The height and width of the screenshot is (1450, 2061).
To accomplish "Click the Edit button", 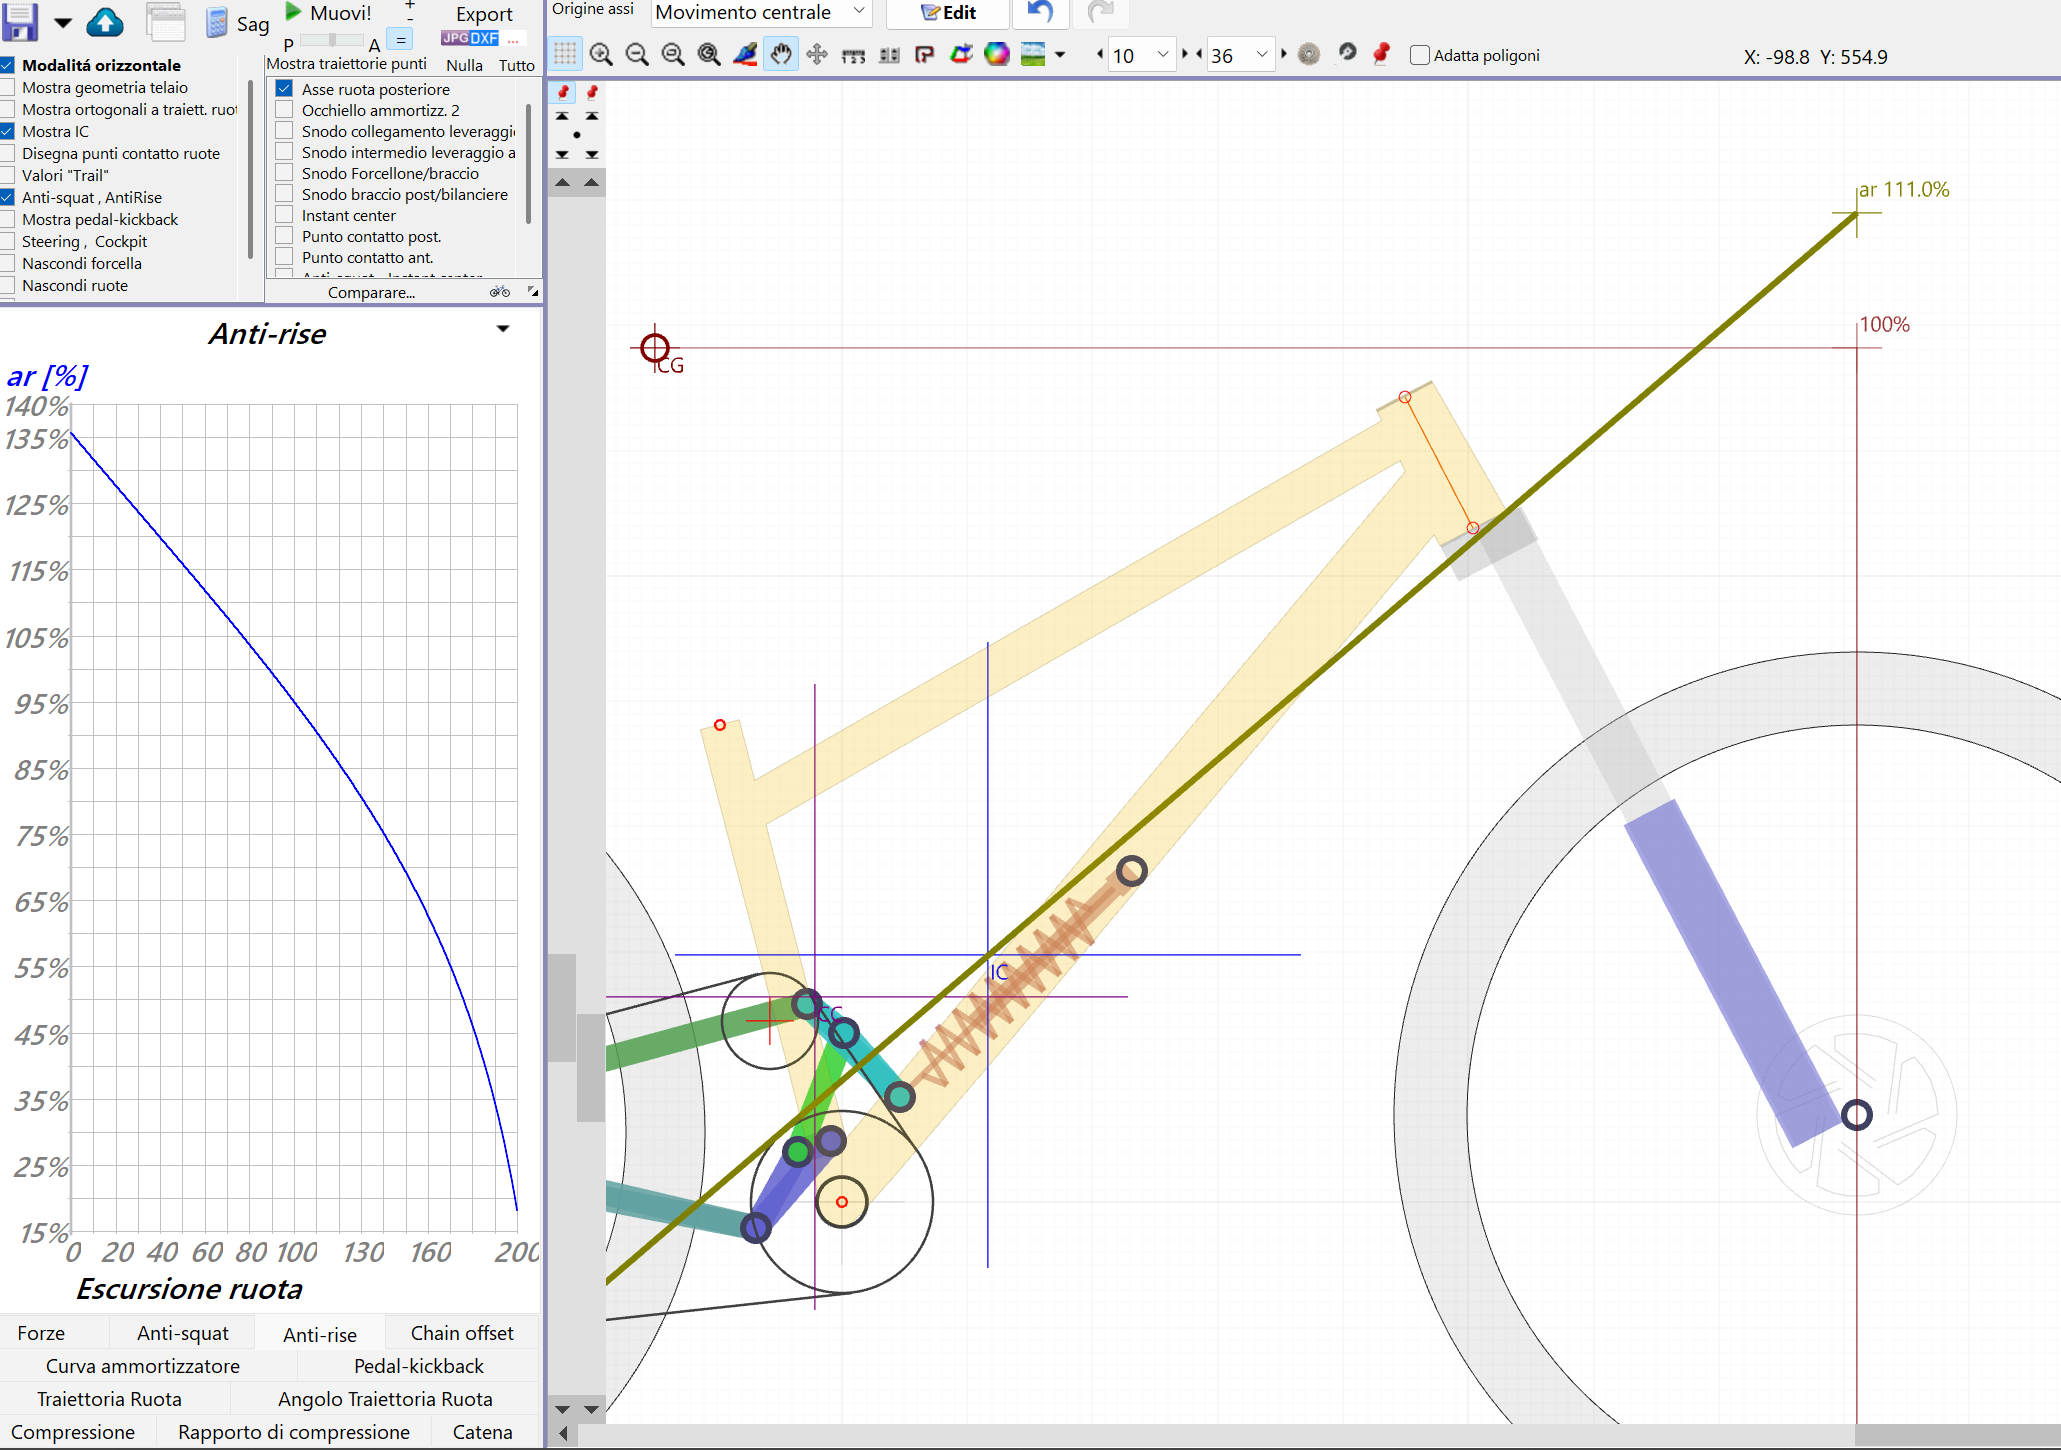I will tap(948, 13).
